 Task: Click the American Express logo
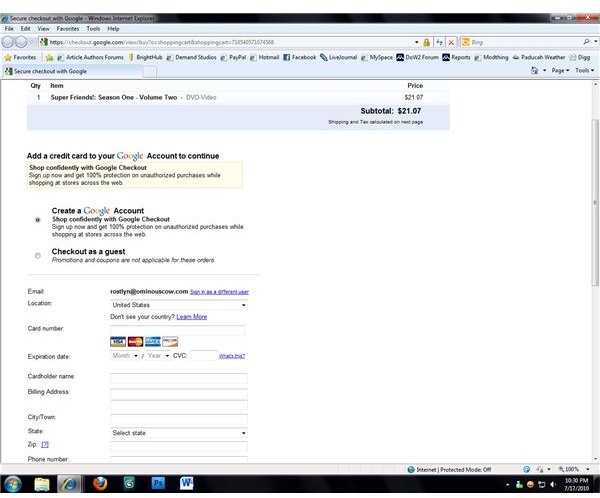pyautogui.click(x=153, y=341)
